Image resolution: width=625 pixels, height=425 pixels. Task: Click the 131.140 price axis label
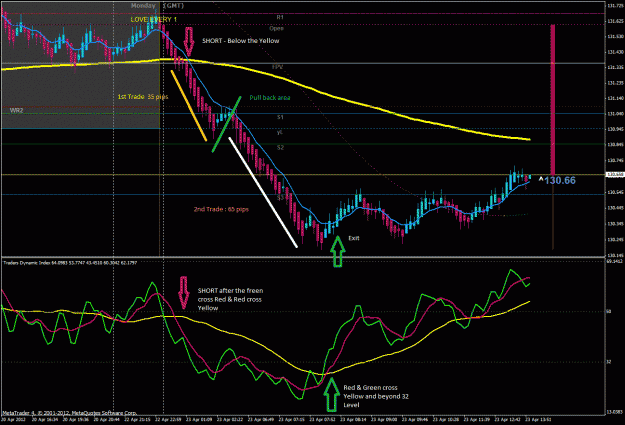coord(615,98)
